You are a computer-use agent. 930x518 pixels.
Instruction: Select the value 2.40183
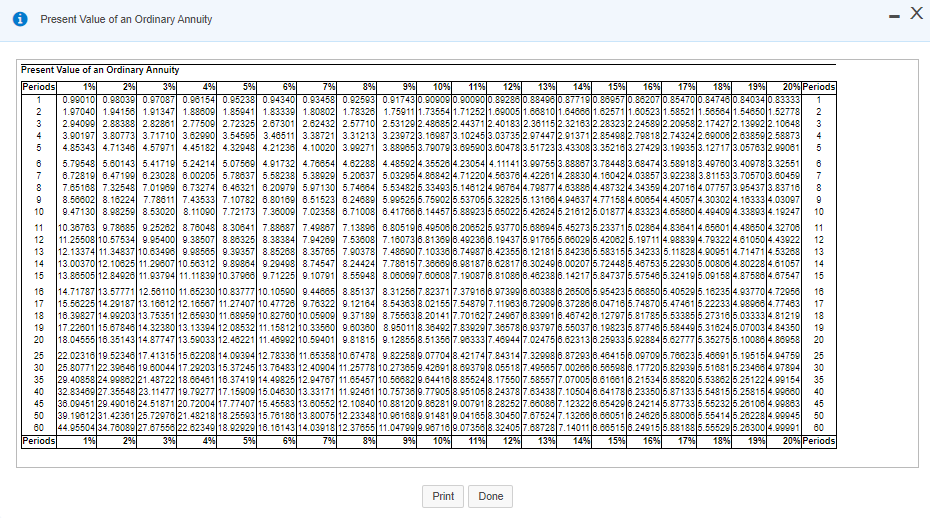pyautogui.click(x=505, y=123)
